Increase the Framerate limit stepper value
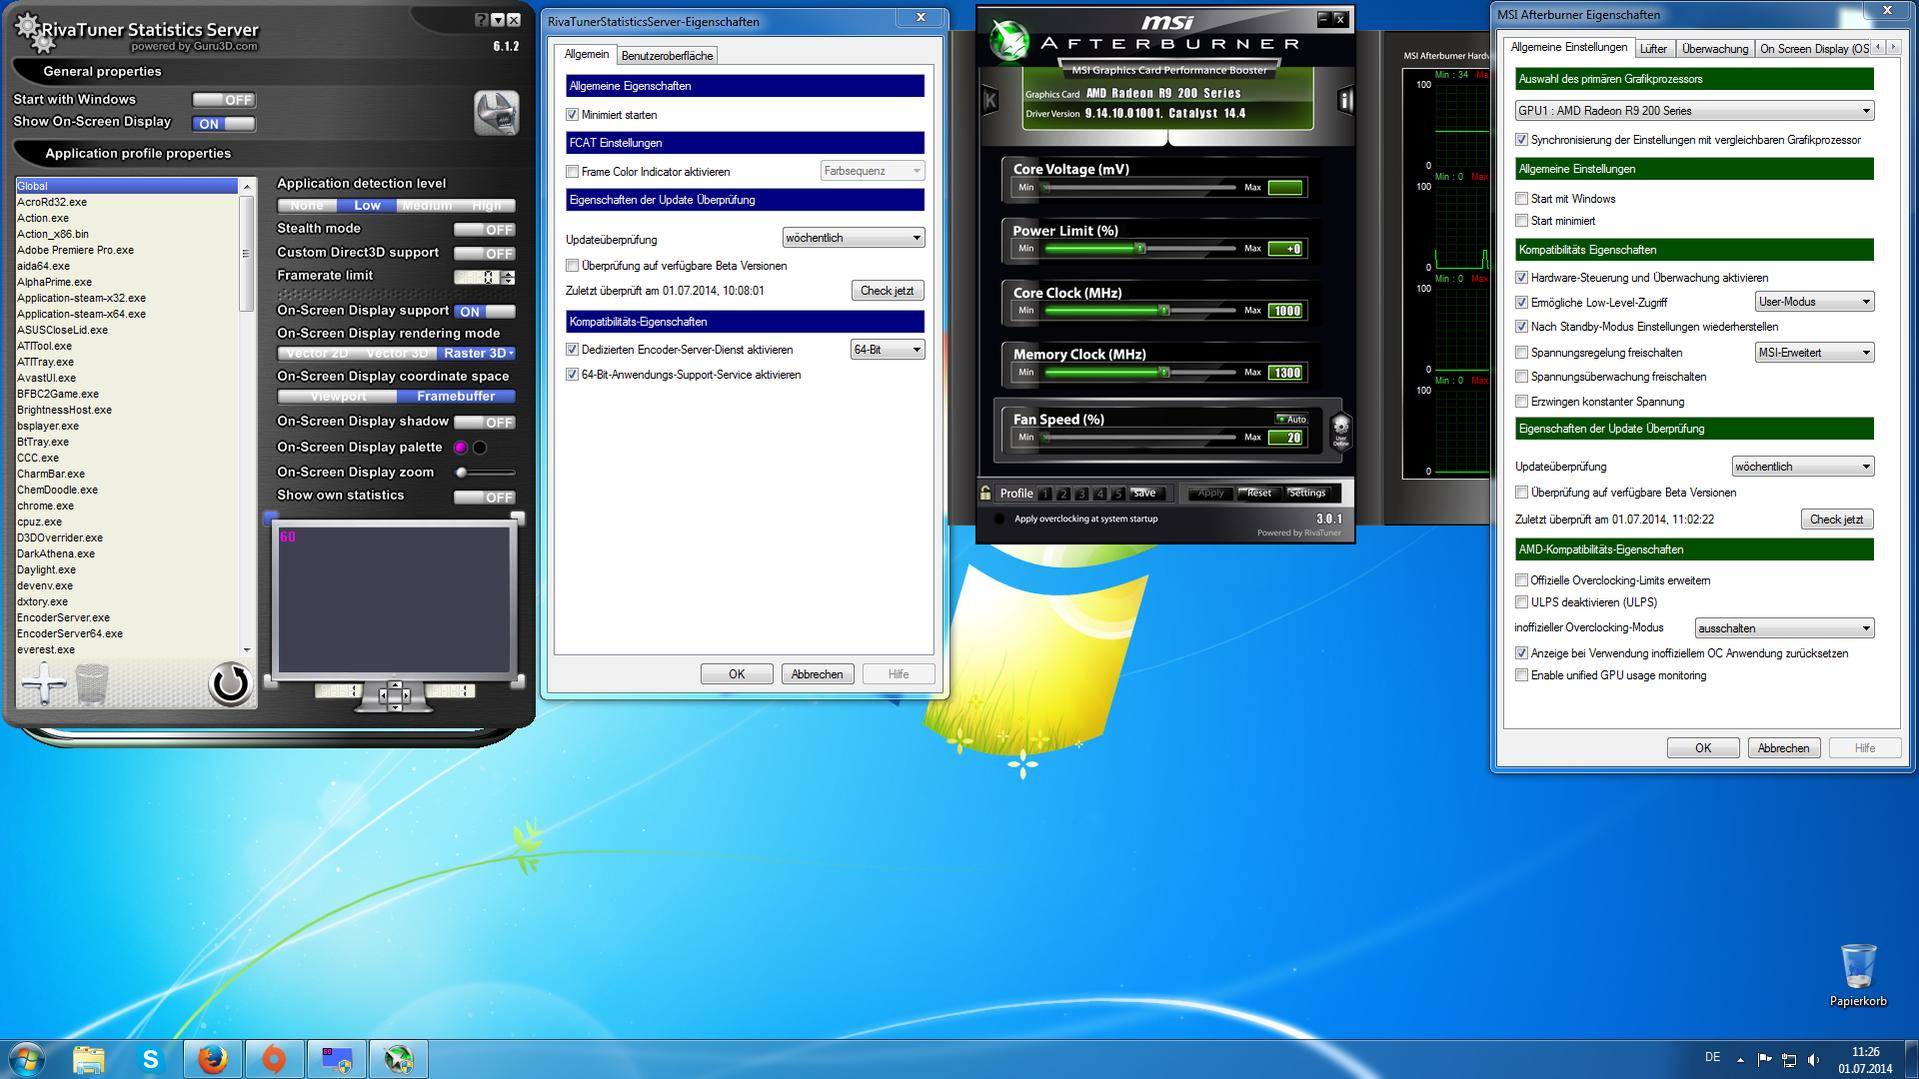The height and width of the screenshot is (1079, 1919). click(x=509, y=274)
